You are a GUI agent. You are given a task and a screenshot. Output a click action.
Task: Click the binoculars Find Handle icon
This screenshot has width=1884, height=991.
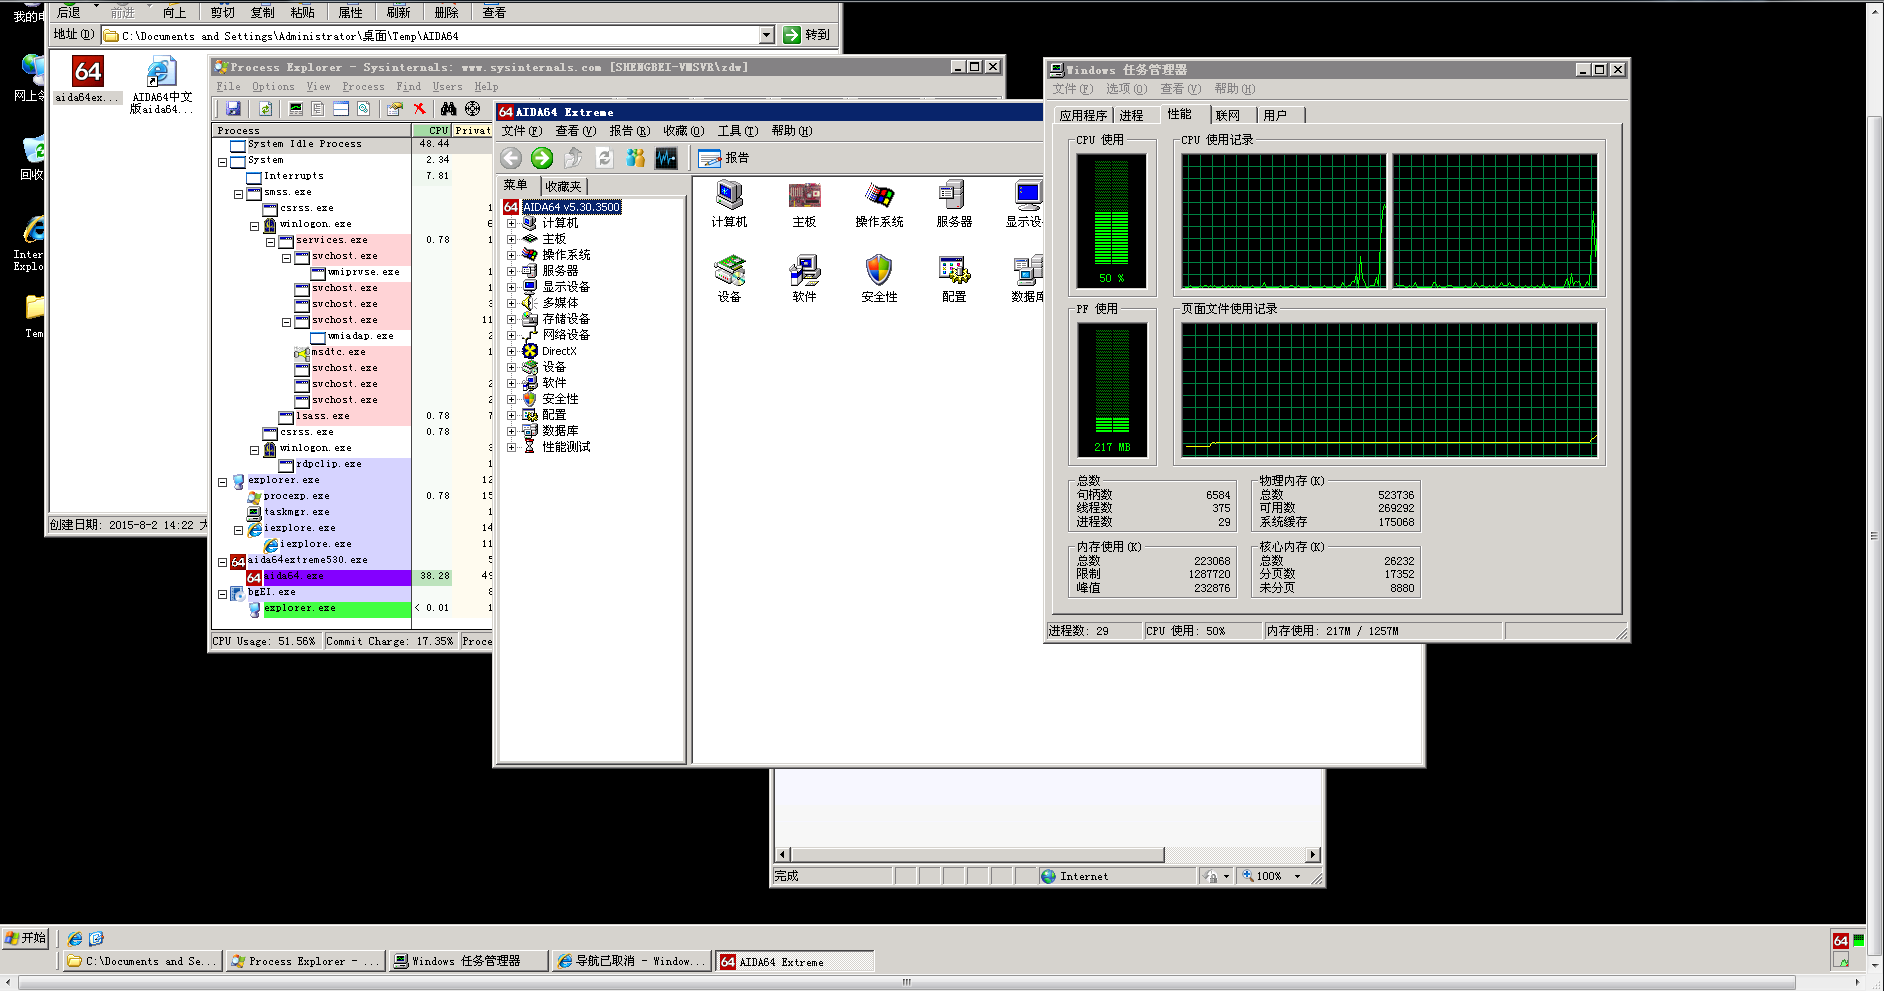point(448,108)
